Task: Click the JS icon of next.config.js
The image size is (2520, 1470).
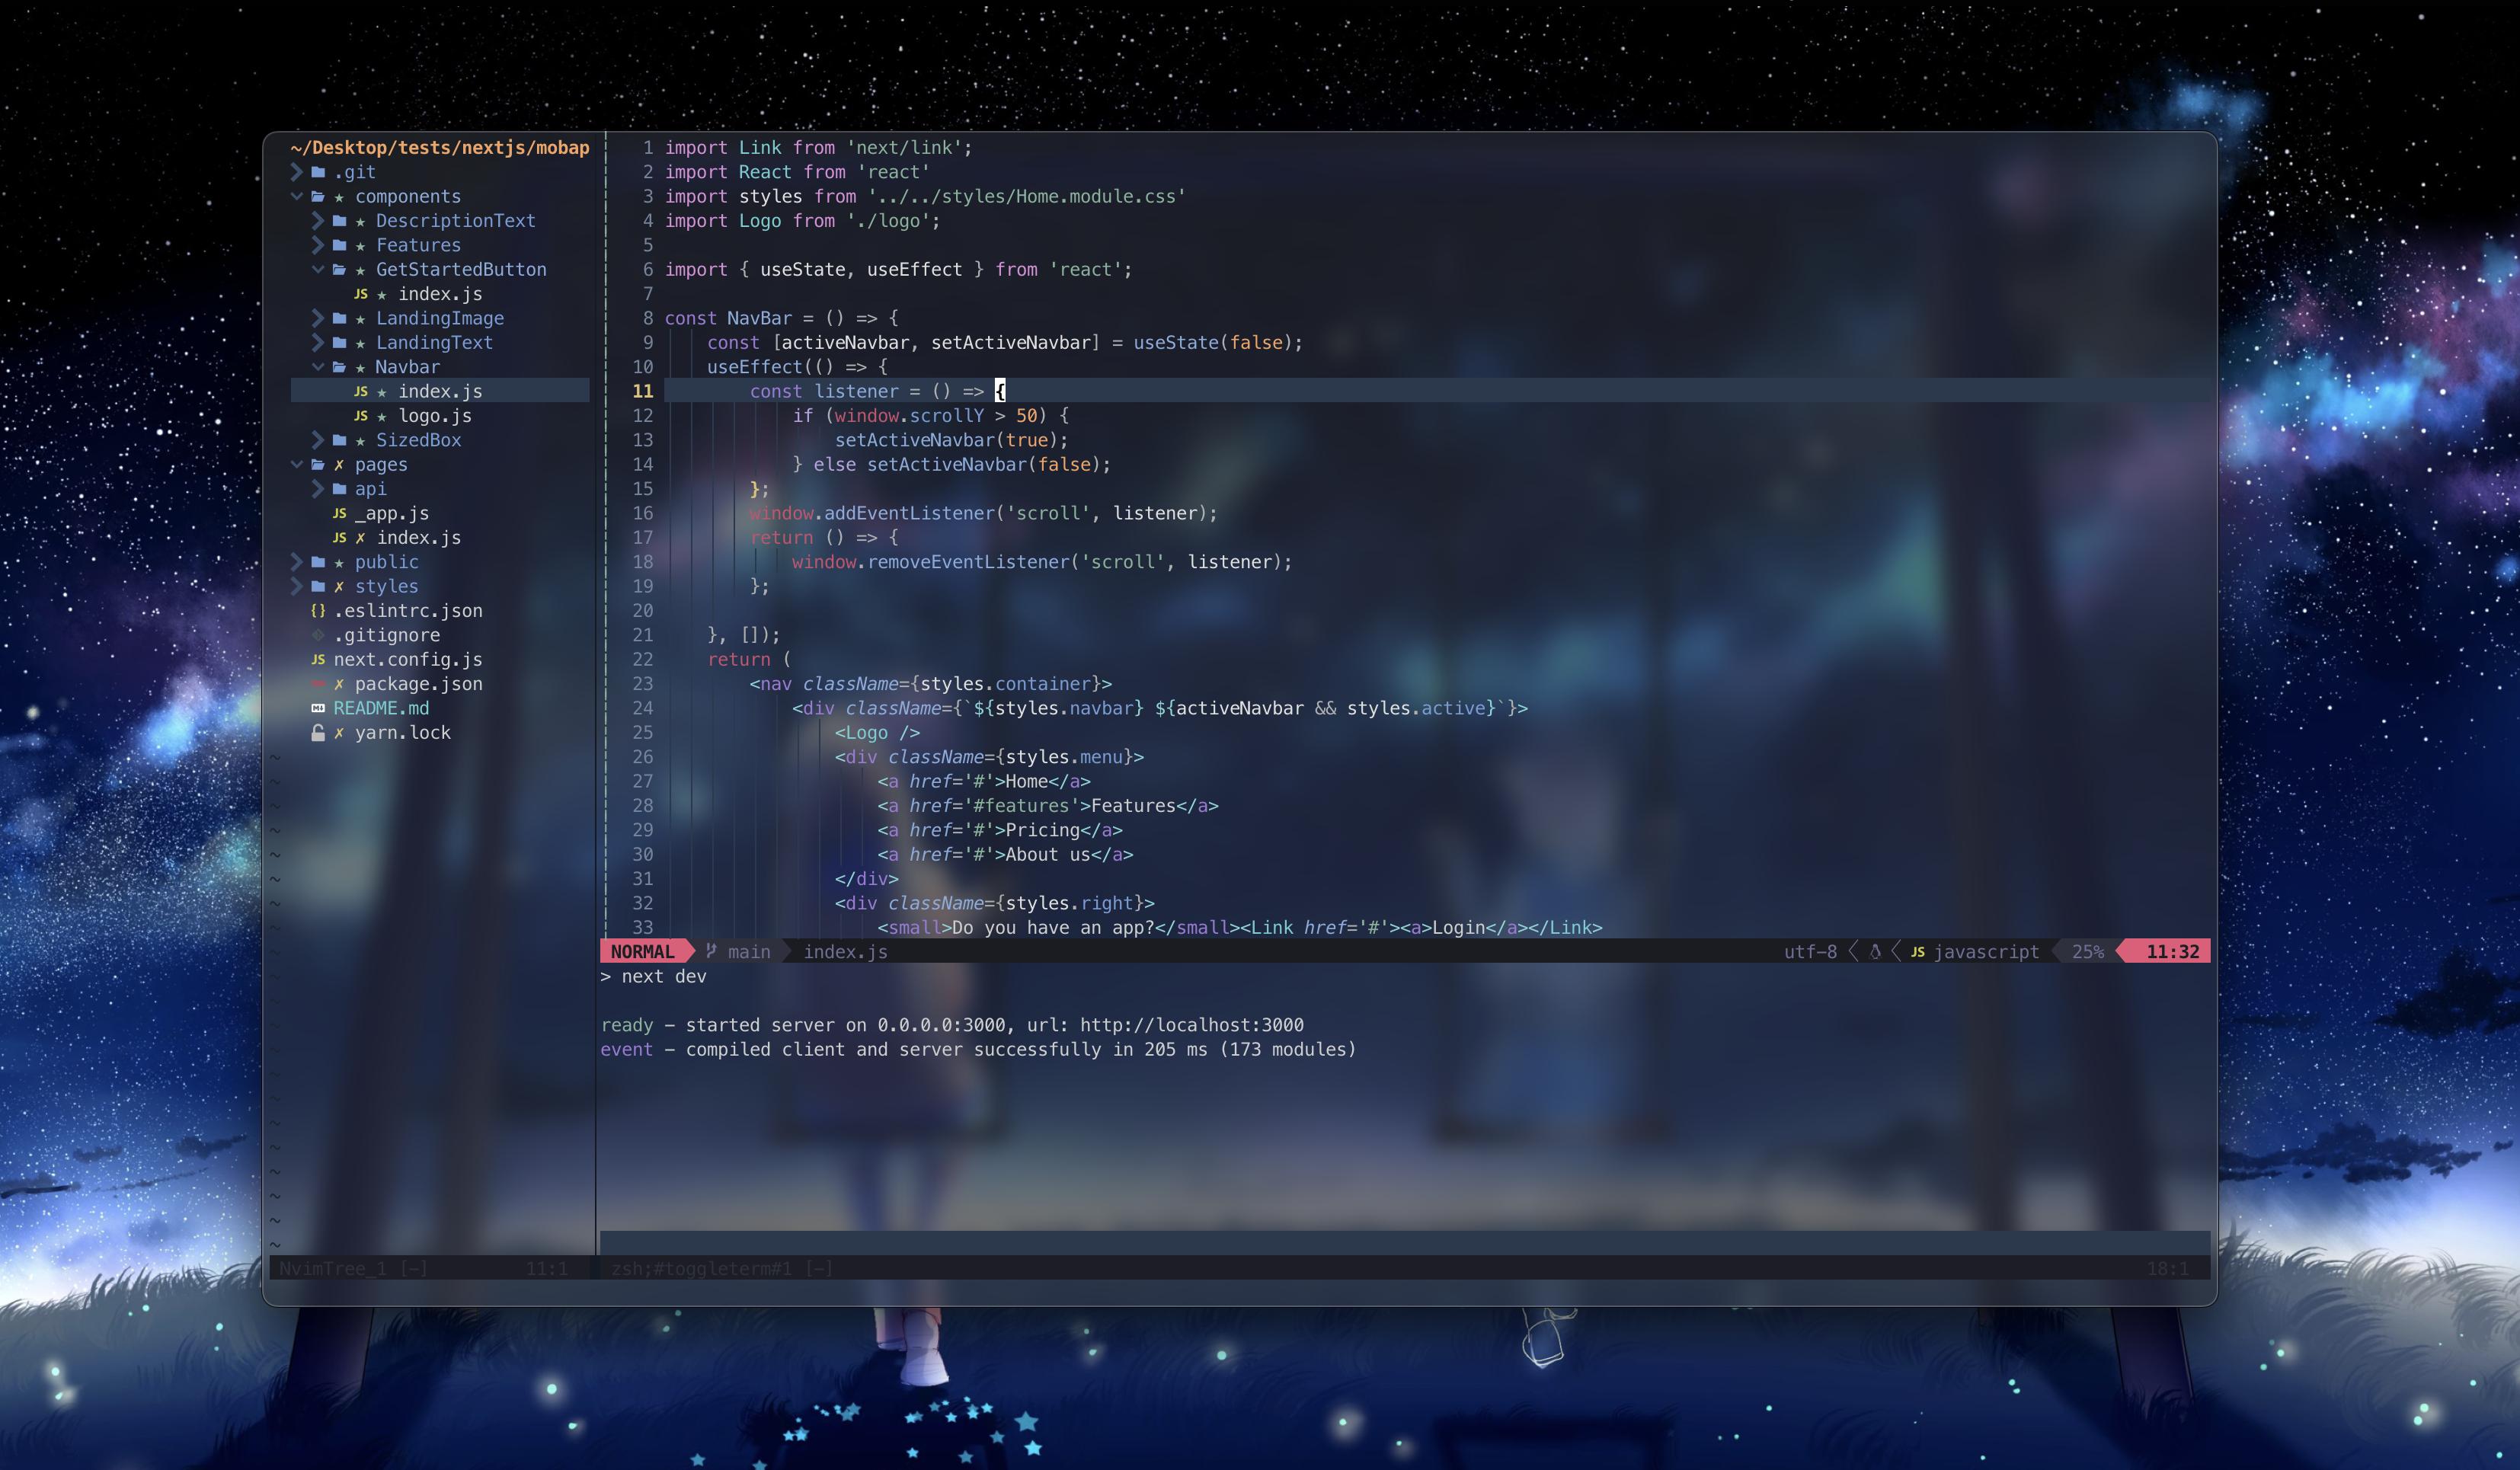Action: (x=318, y=660)
